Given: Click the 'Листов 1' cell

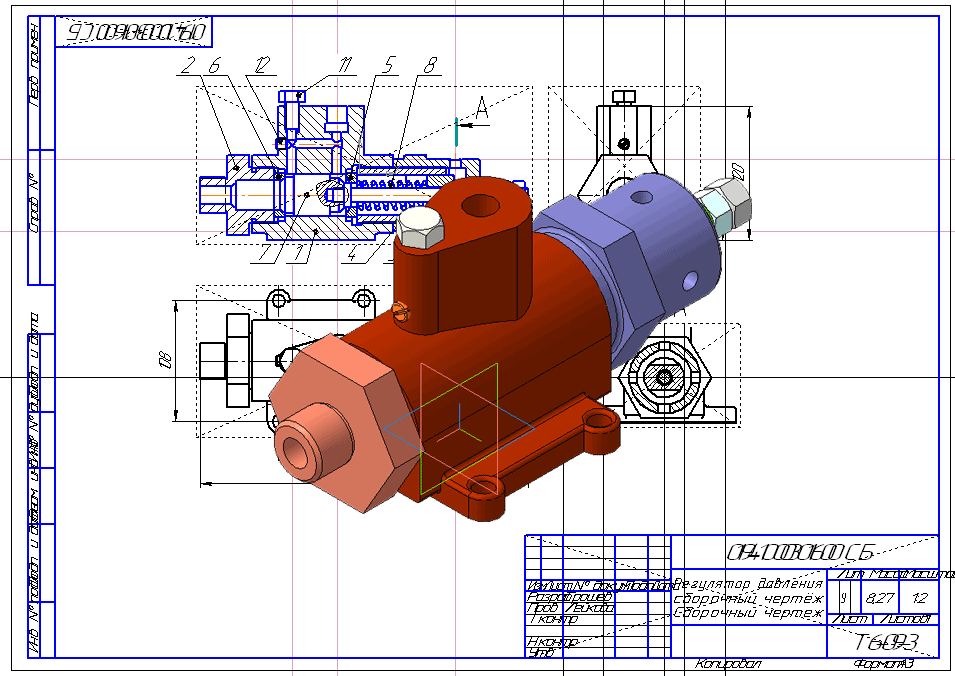Looking at the screenshot, I should 906,619.
